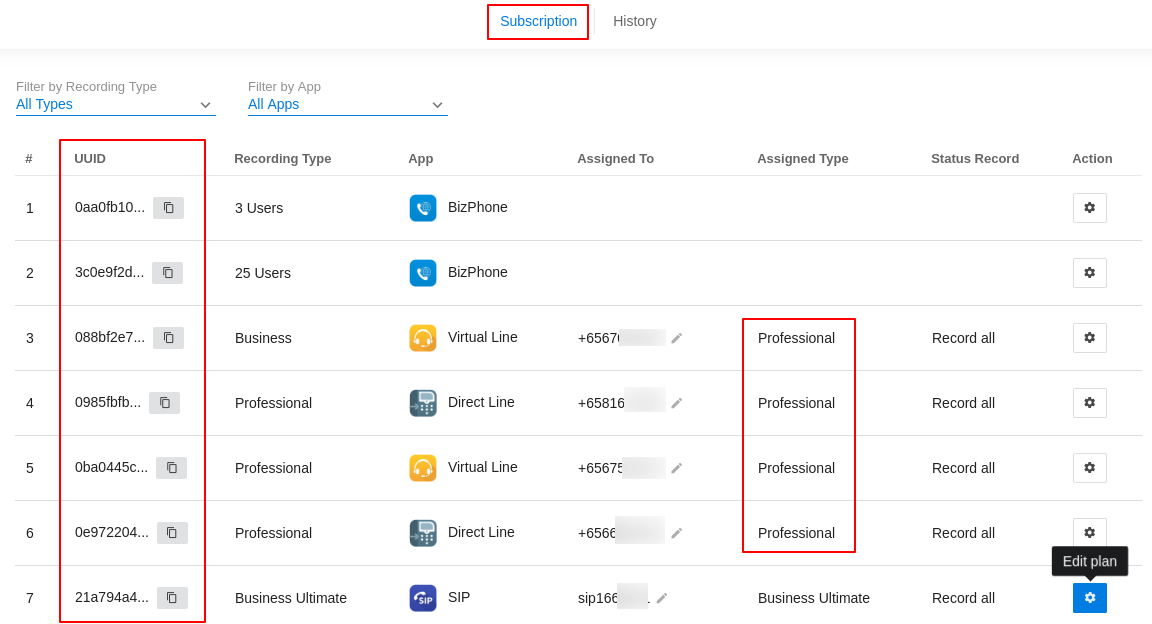Copy the UUID 21a794a4 in row 7
Image resolution: width=1152 pixels, height=624 pixels.
point(172,598)
